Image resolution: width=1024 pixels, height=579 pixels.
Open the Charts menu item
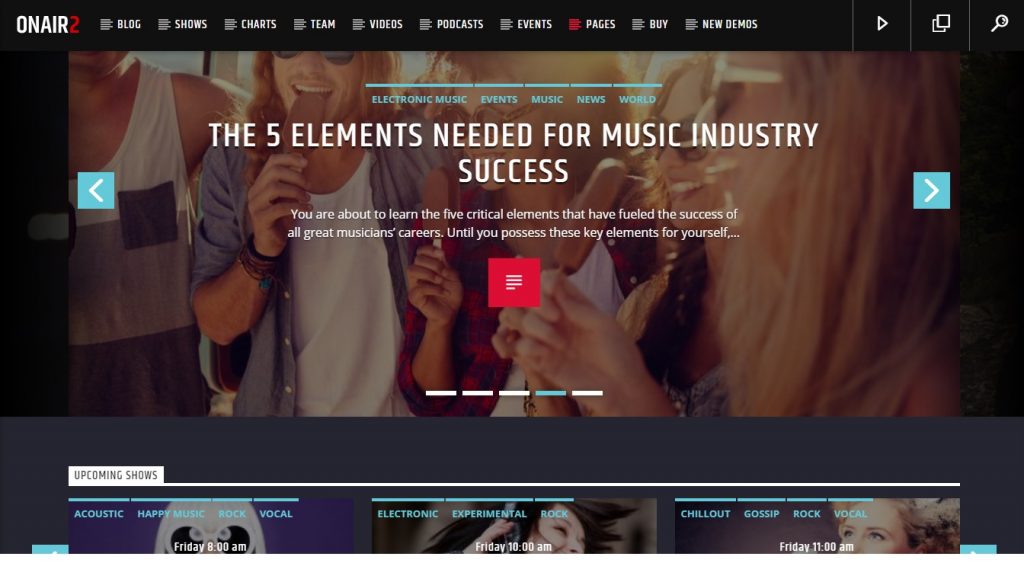coord(251,24)
